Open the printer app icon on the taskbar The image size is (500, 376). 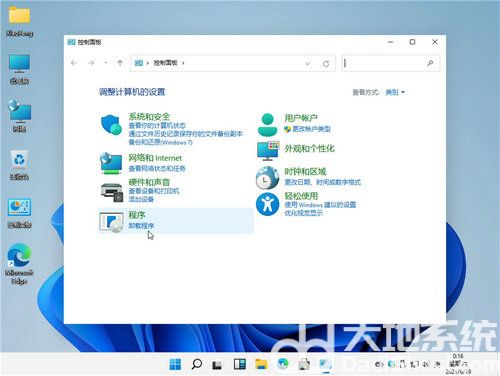click(304, 364)
